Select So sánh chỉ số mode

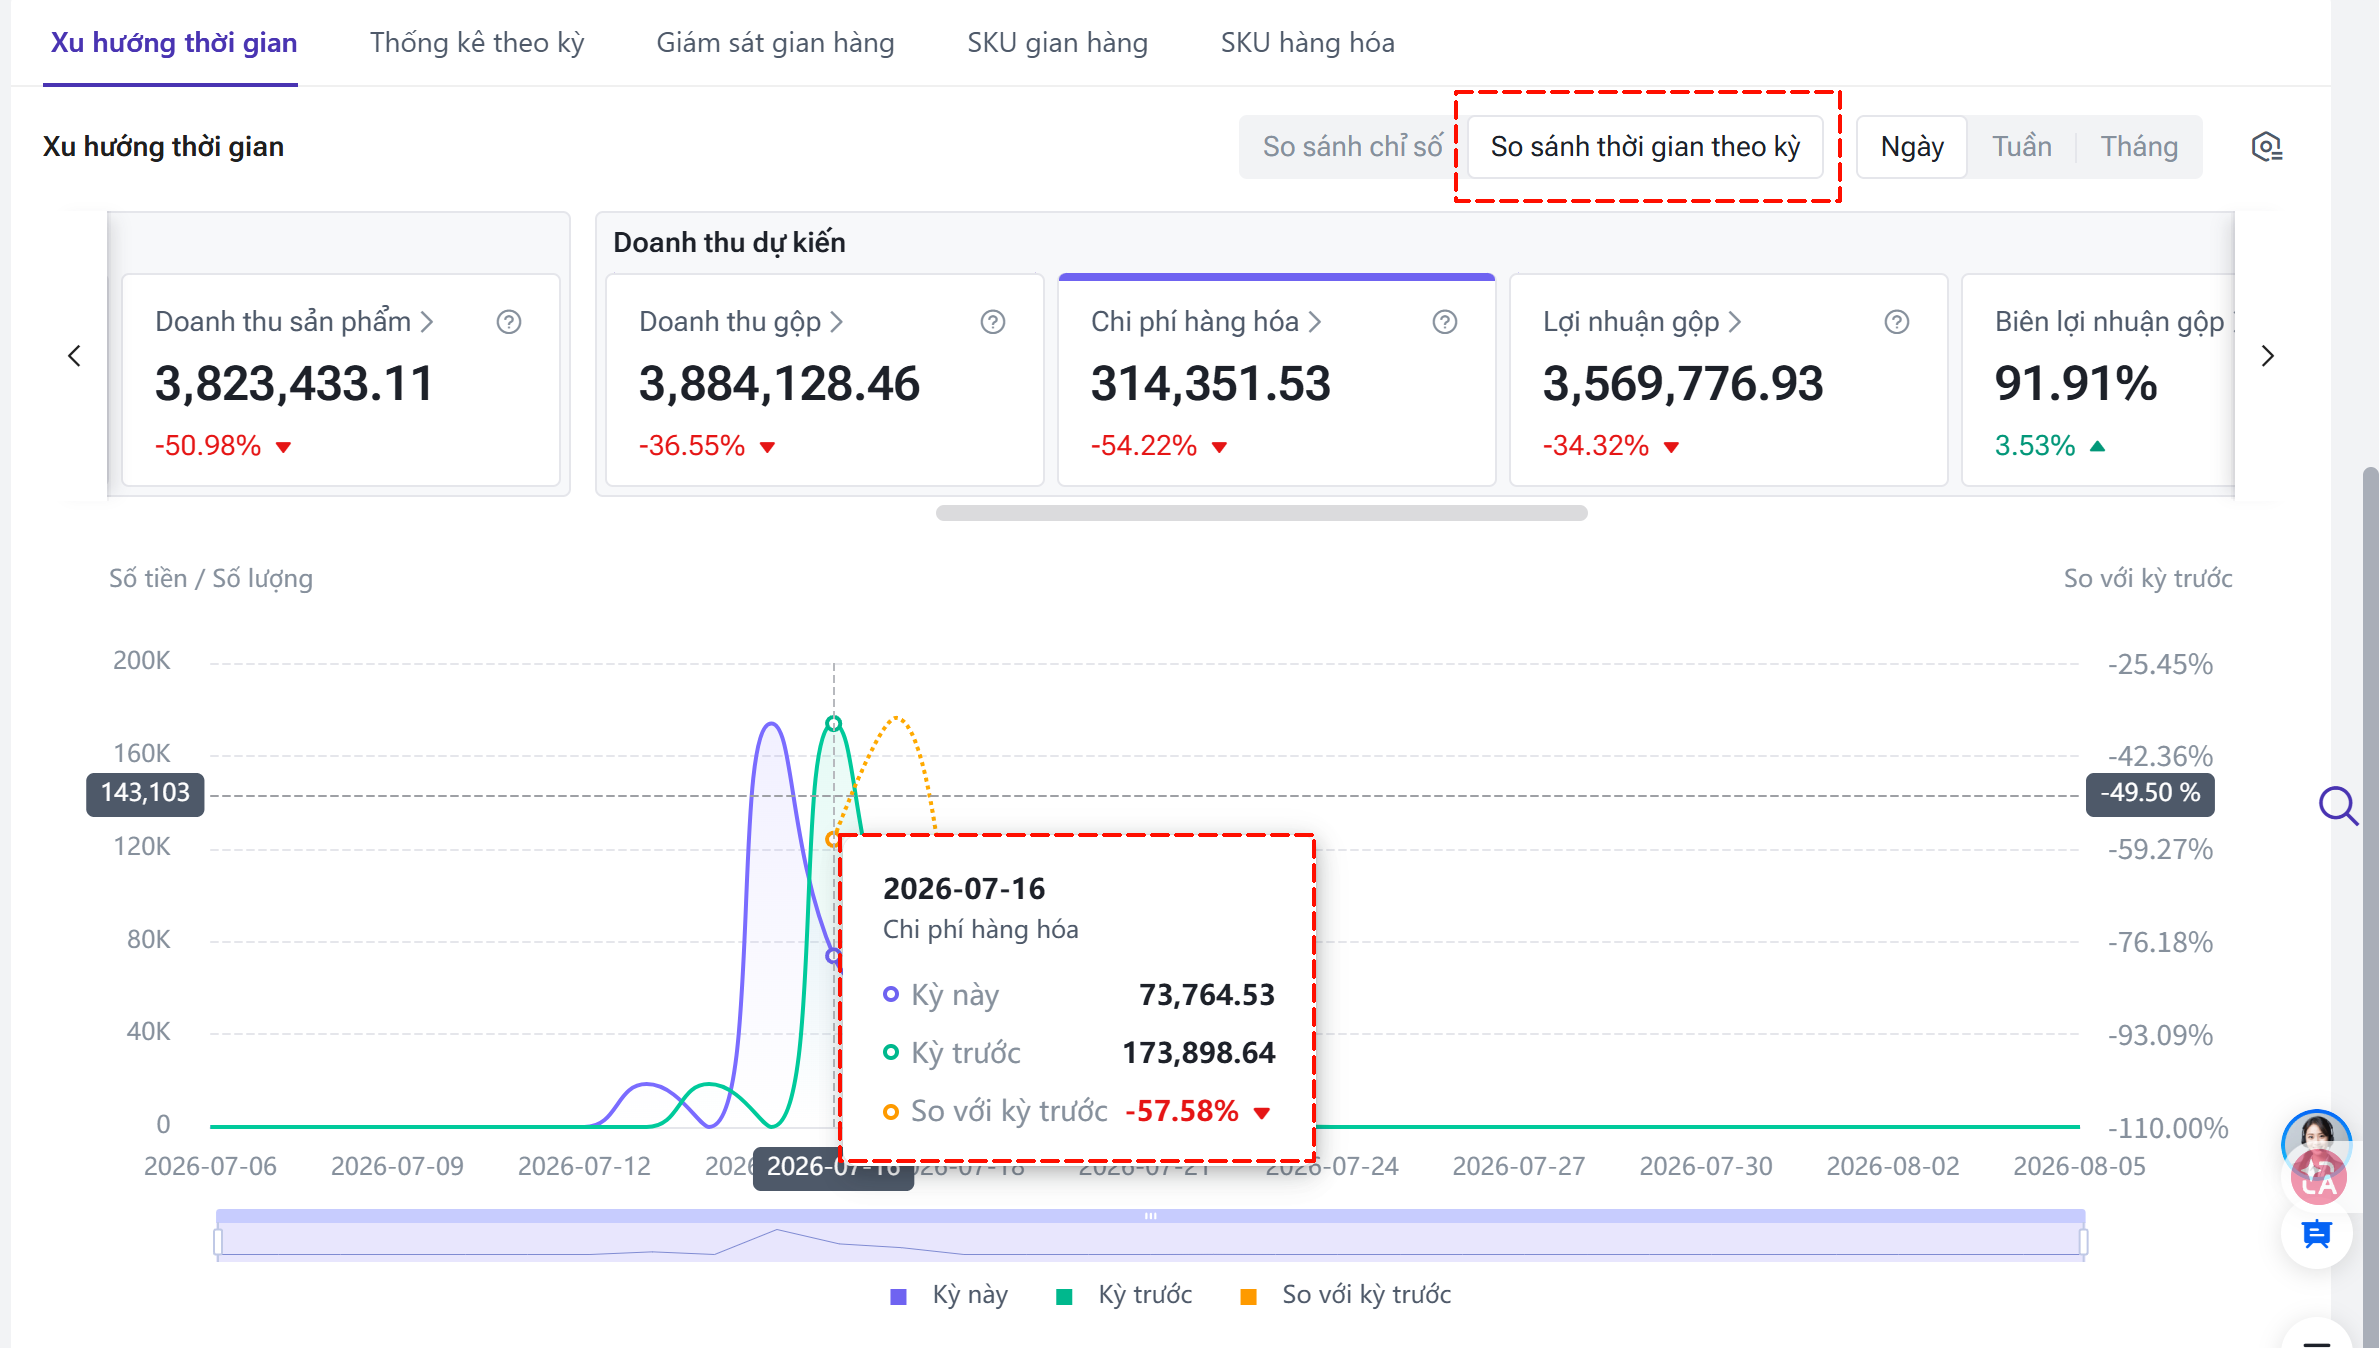click(1352, 147)
